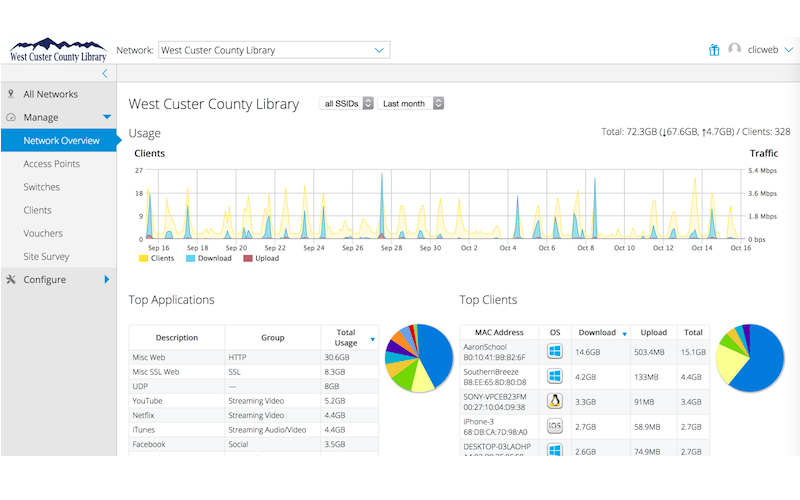Toggle the Download series in chart legend
Viewport: 800px width, 500px height.
point(207,259)
